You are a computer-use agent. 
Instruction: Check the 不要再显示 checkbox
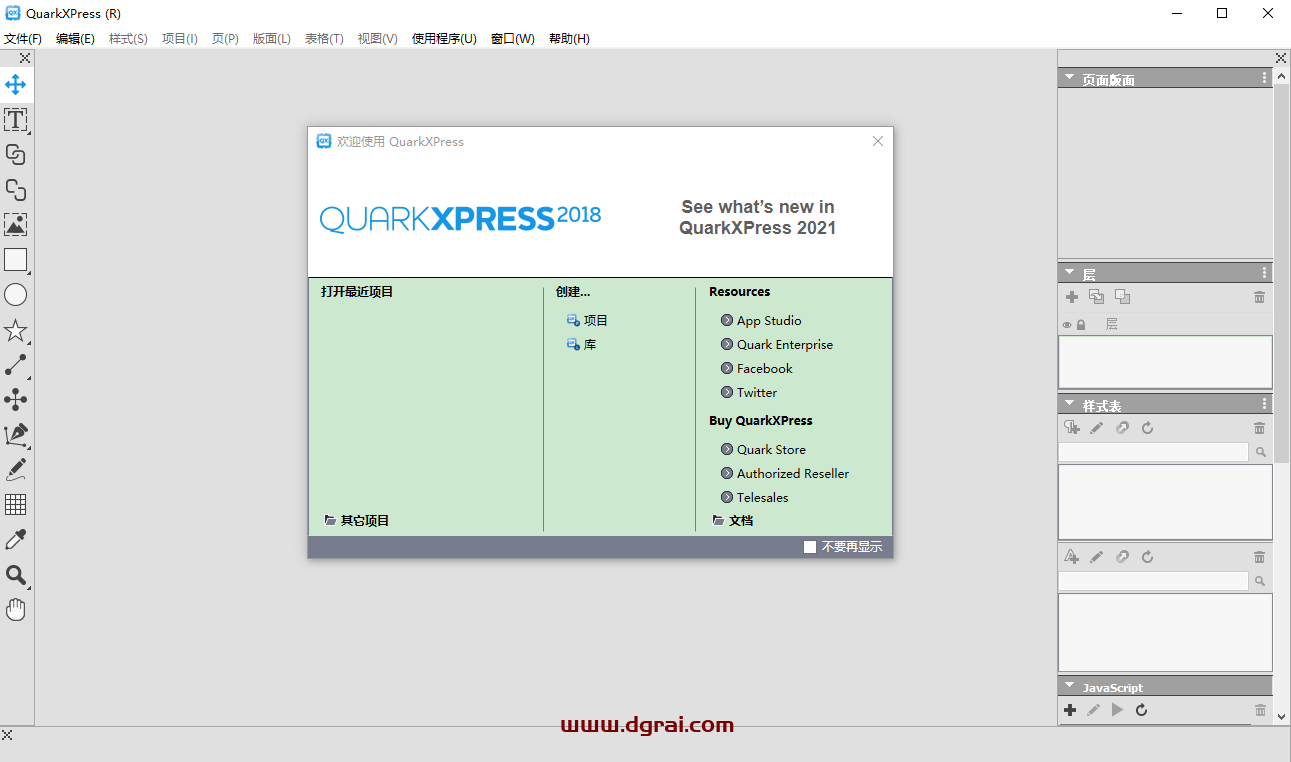tap(810, 547)
